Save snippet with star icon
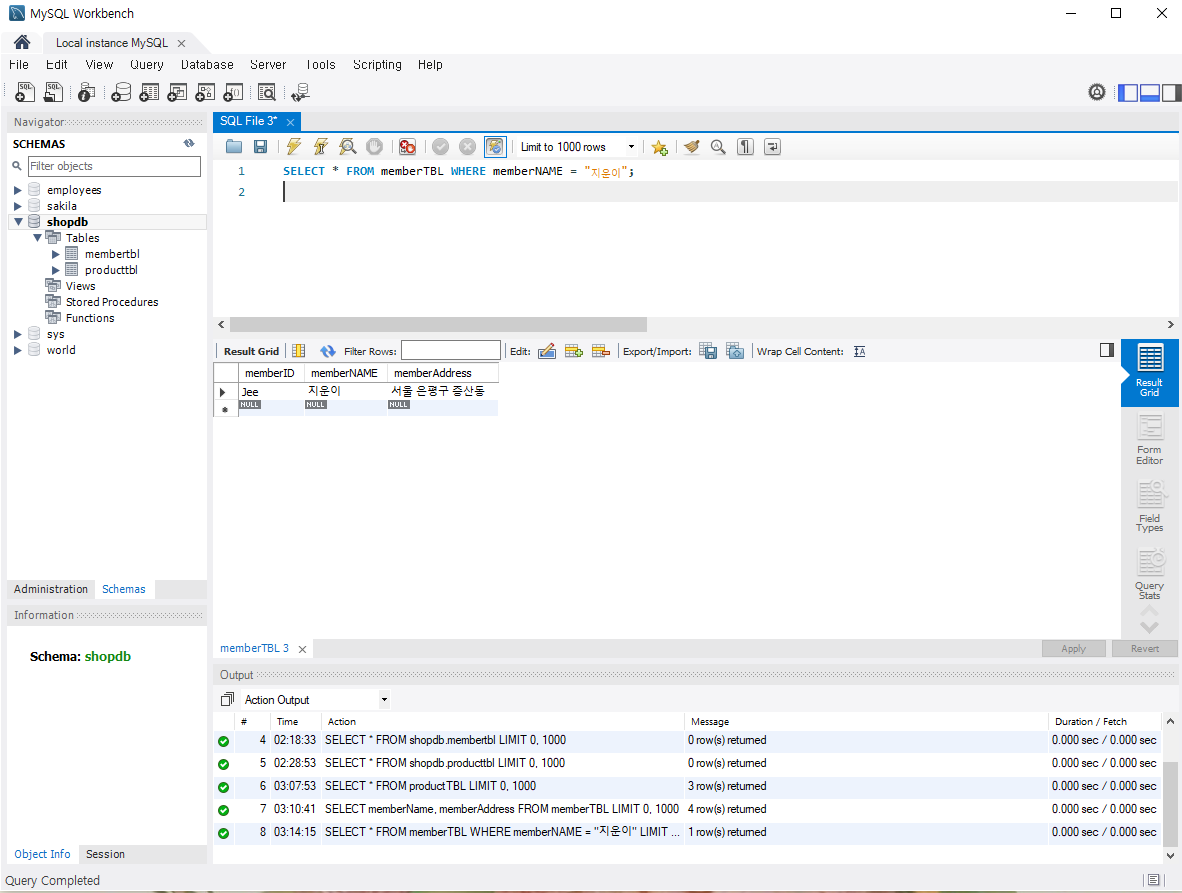 (660, 147)
